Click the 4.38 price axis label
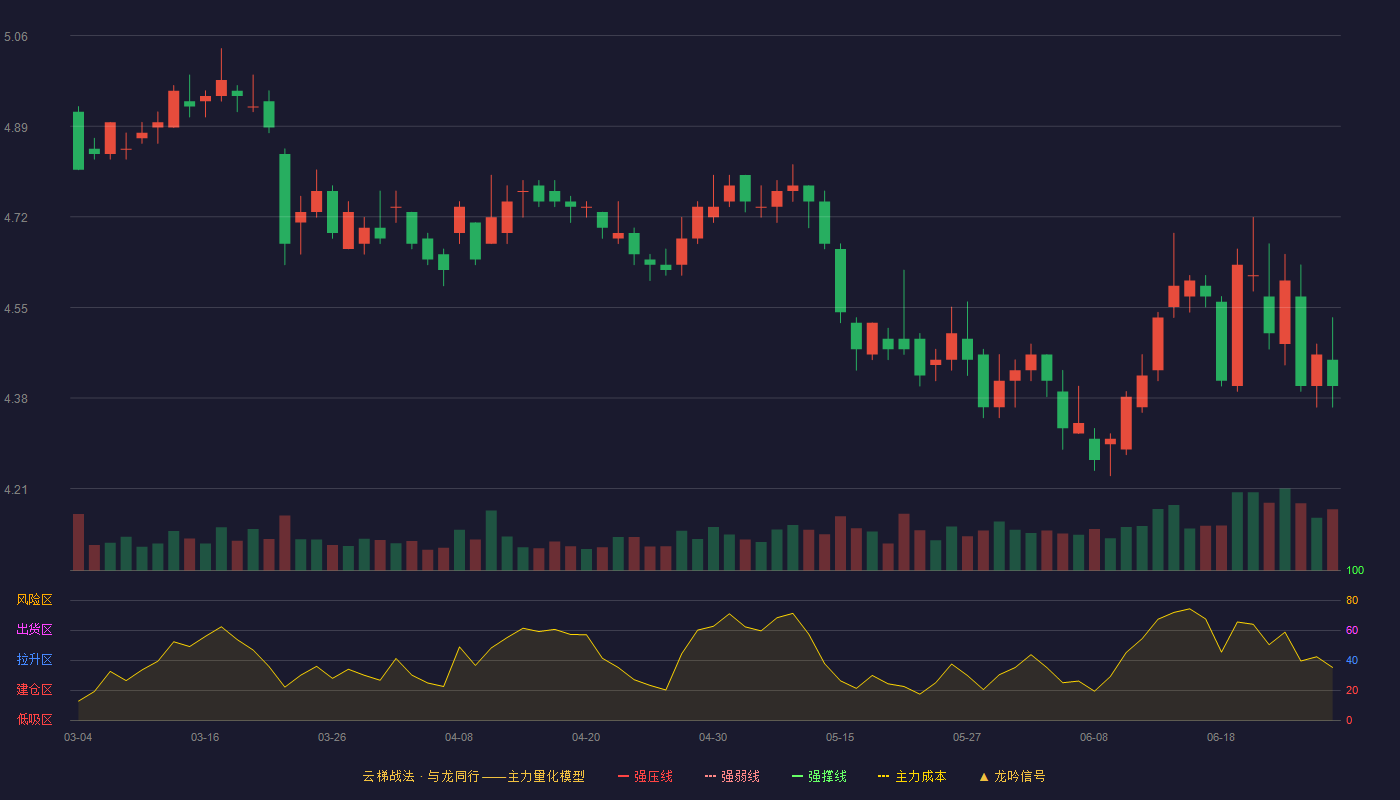This screenshot has width=1400, height=800. pyautogui.click(x=16, y=399)
